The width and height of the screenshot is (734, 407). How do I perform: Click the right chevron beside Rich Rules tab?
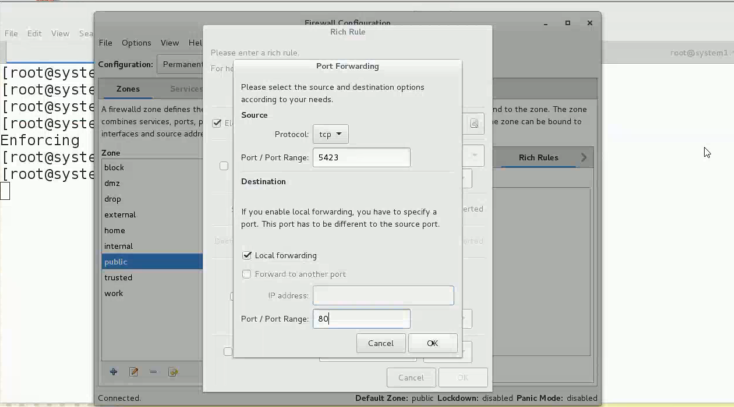click(584, 158)
